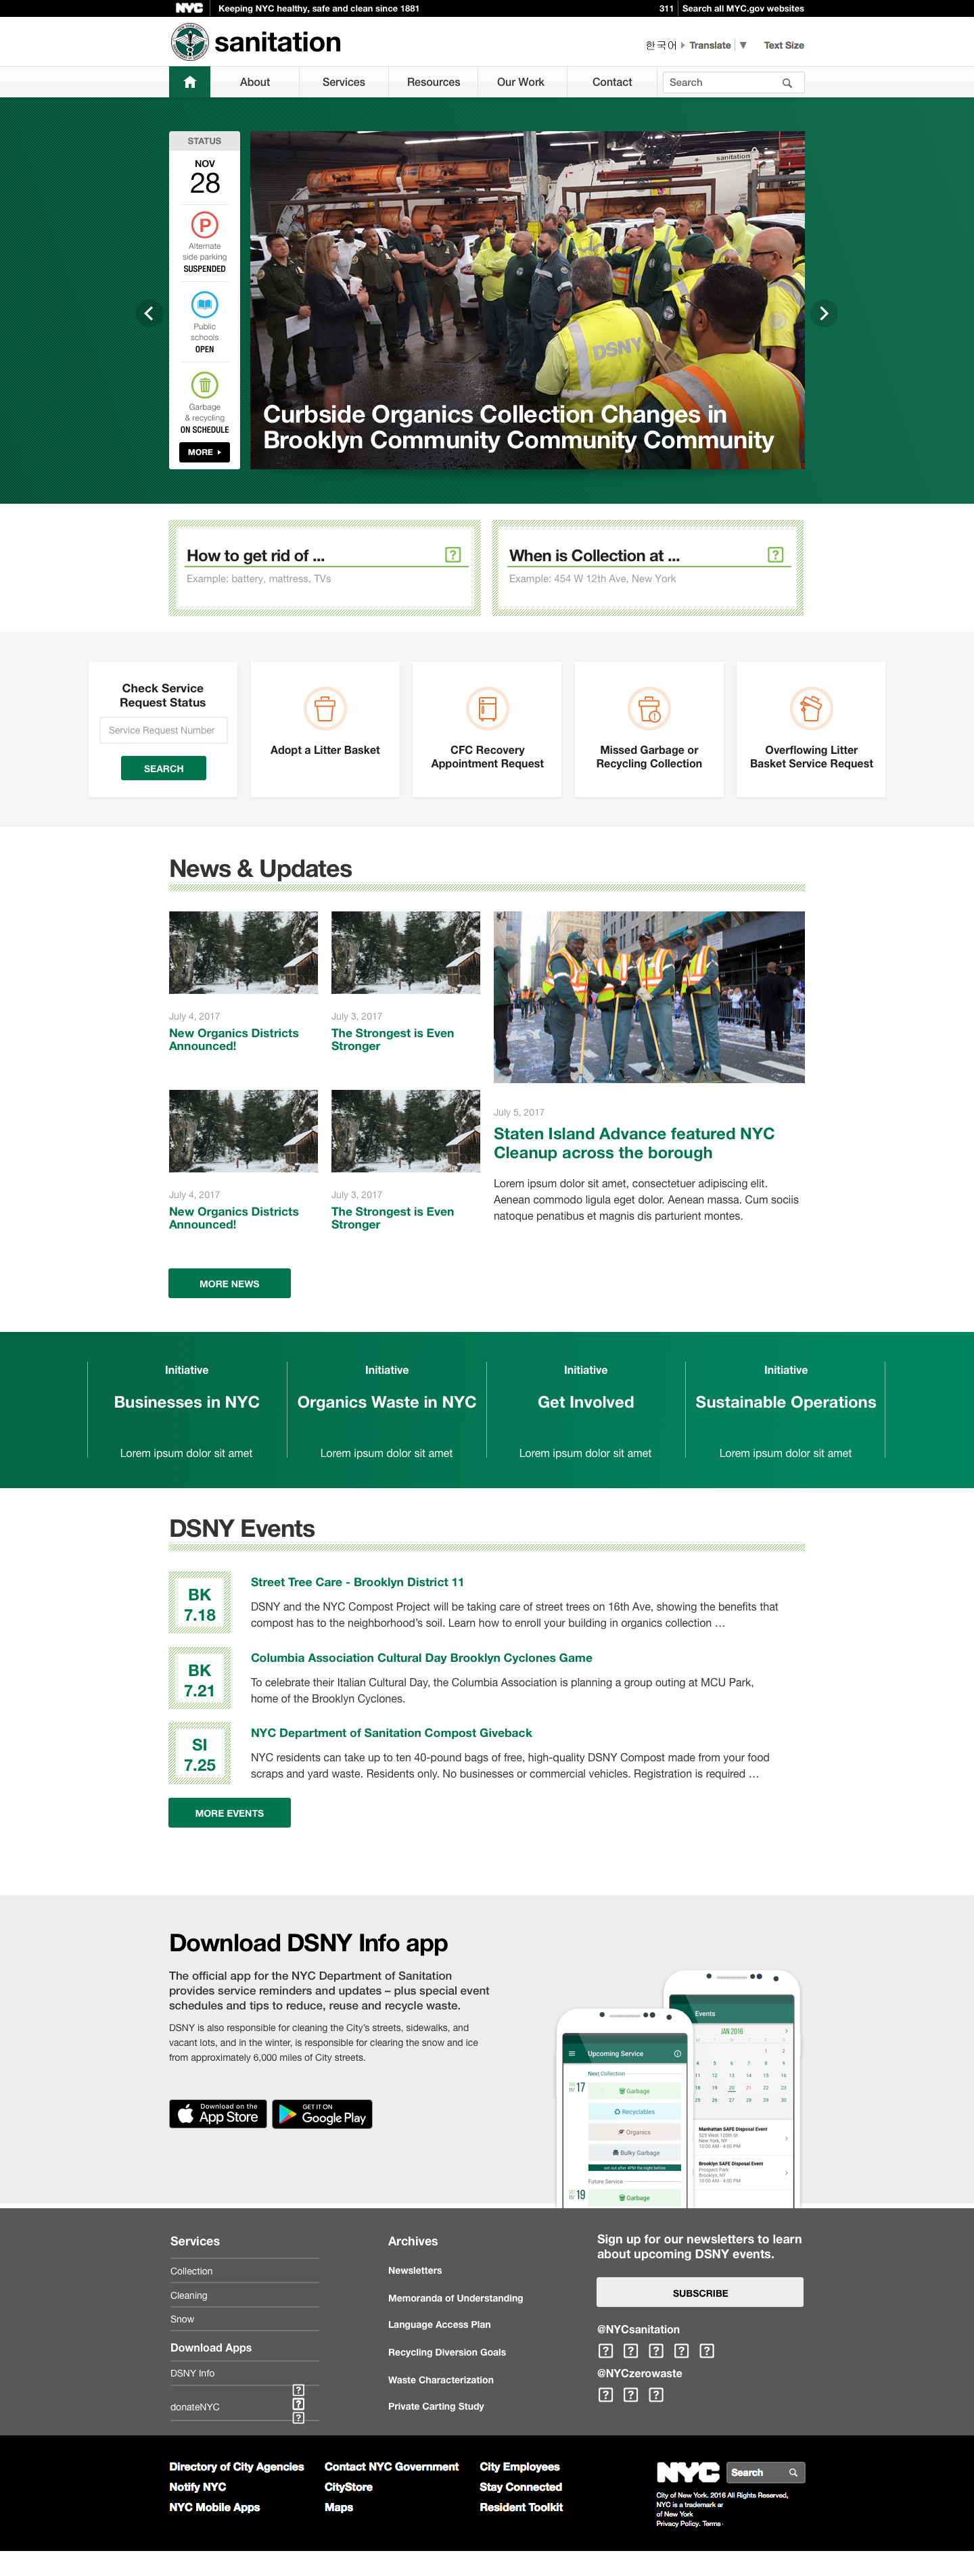Go to the home icon tab
This screenshot has width=974, height=2576.
(x=189, y=82)
